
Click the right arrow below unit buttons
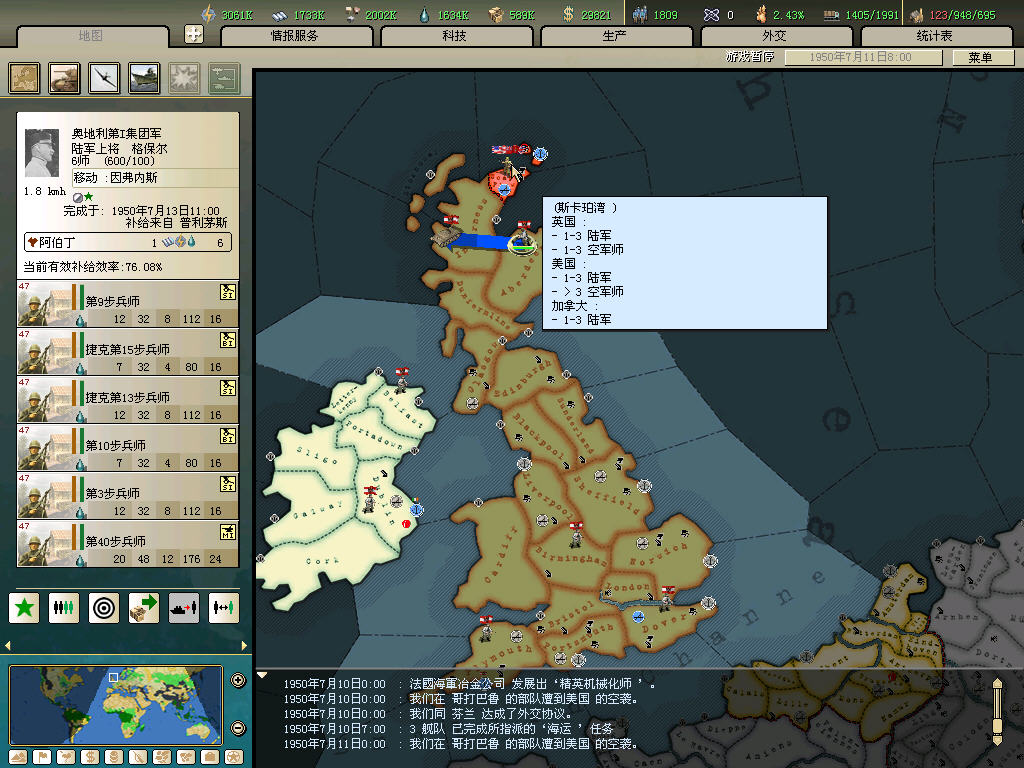point(244,646)
